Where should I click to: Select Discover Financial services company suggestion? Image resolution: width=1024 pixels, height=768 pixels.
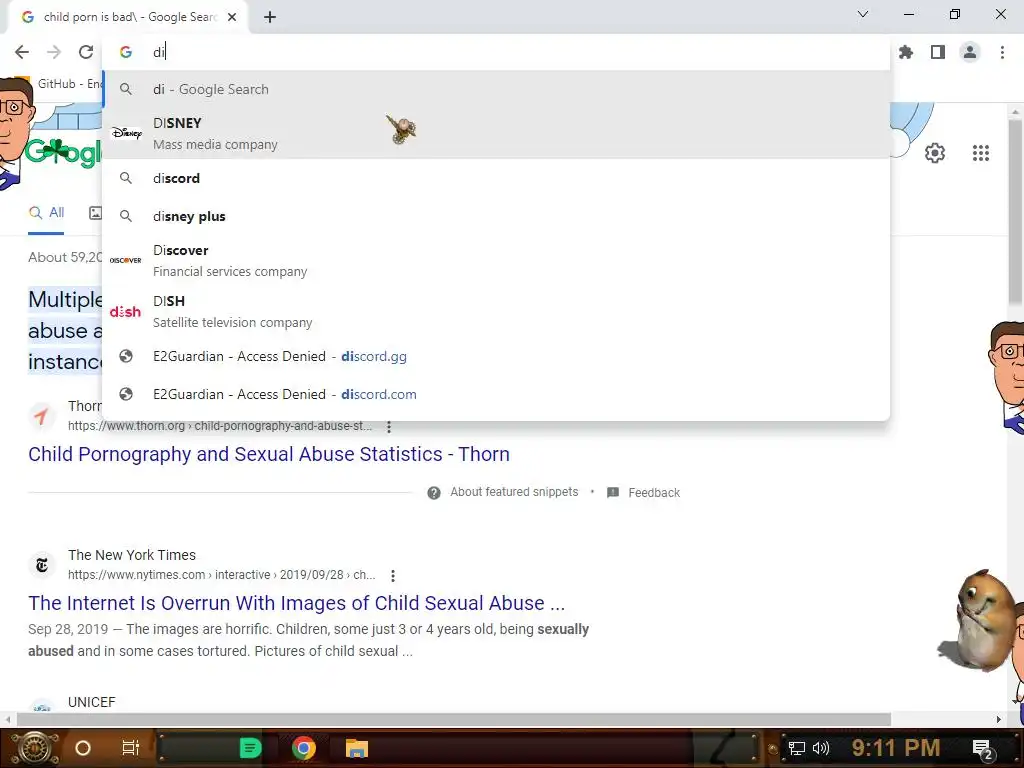496,261
